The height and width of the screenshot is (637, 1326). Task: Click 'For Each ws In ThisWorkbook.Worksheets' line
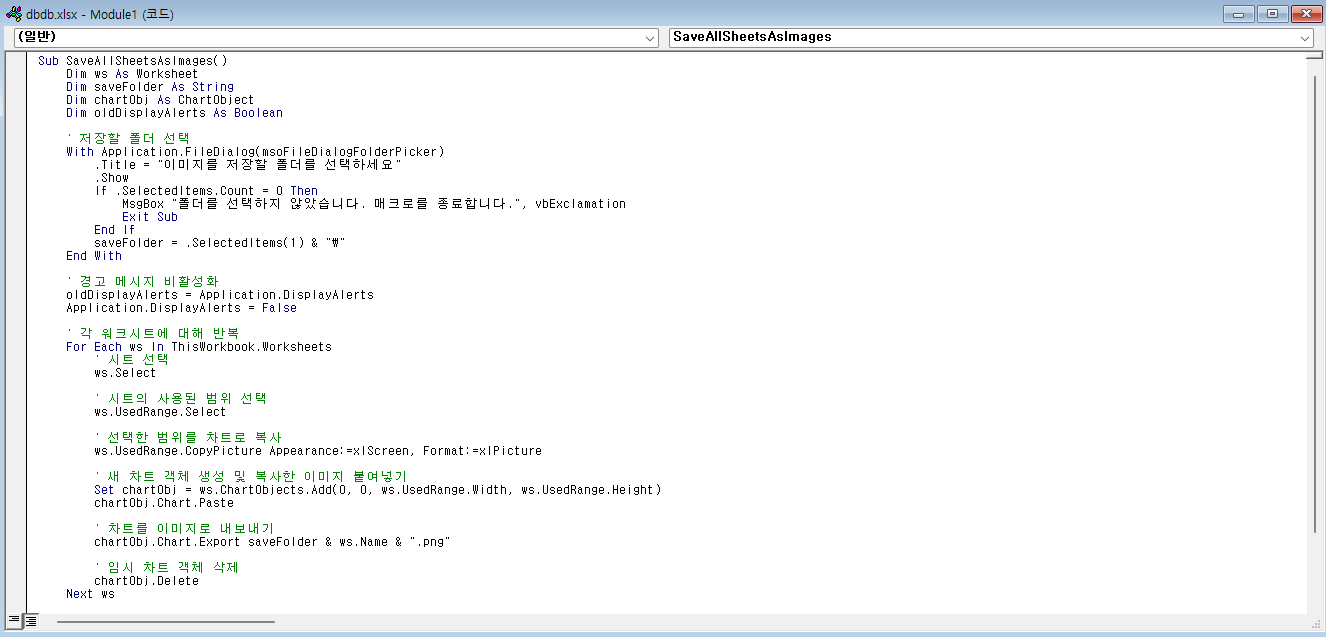click(199, 347)
